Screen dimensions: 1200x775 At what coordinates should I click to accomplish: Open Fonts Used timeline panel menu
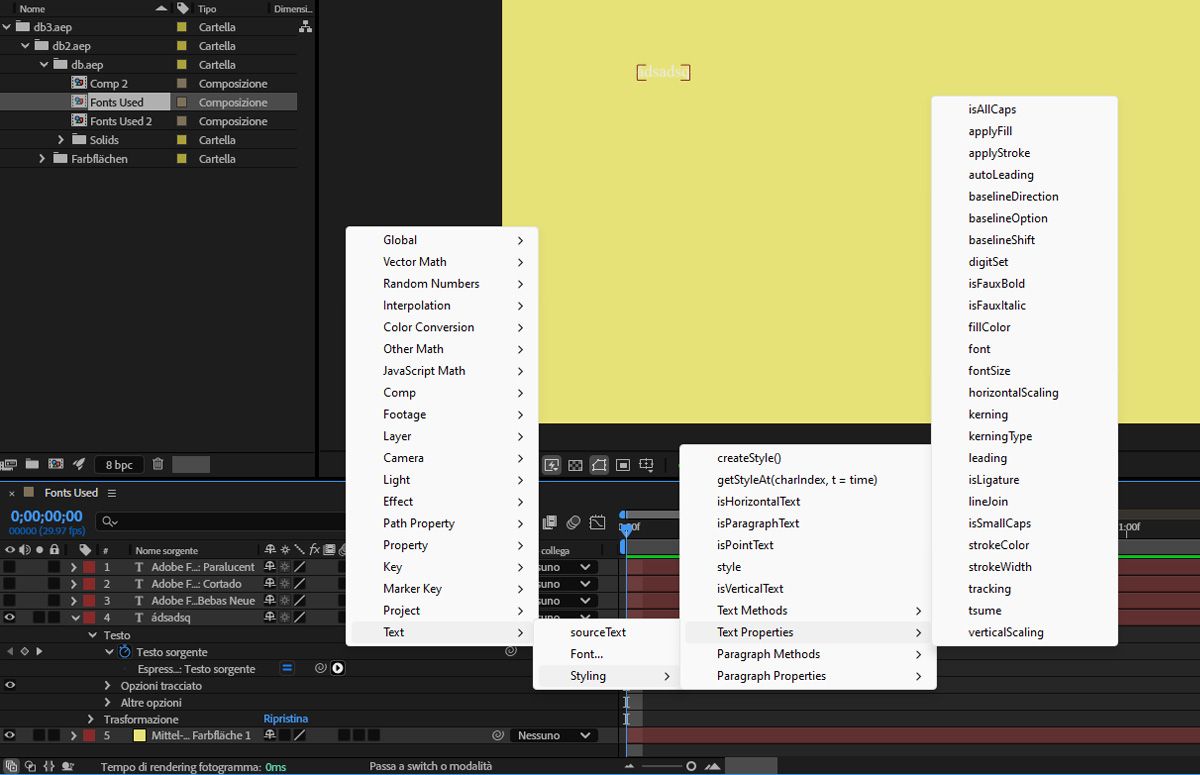pos(112,493)
